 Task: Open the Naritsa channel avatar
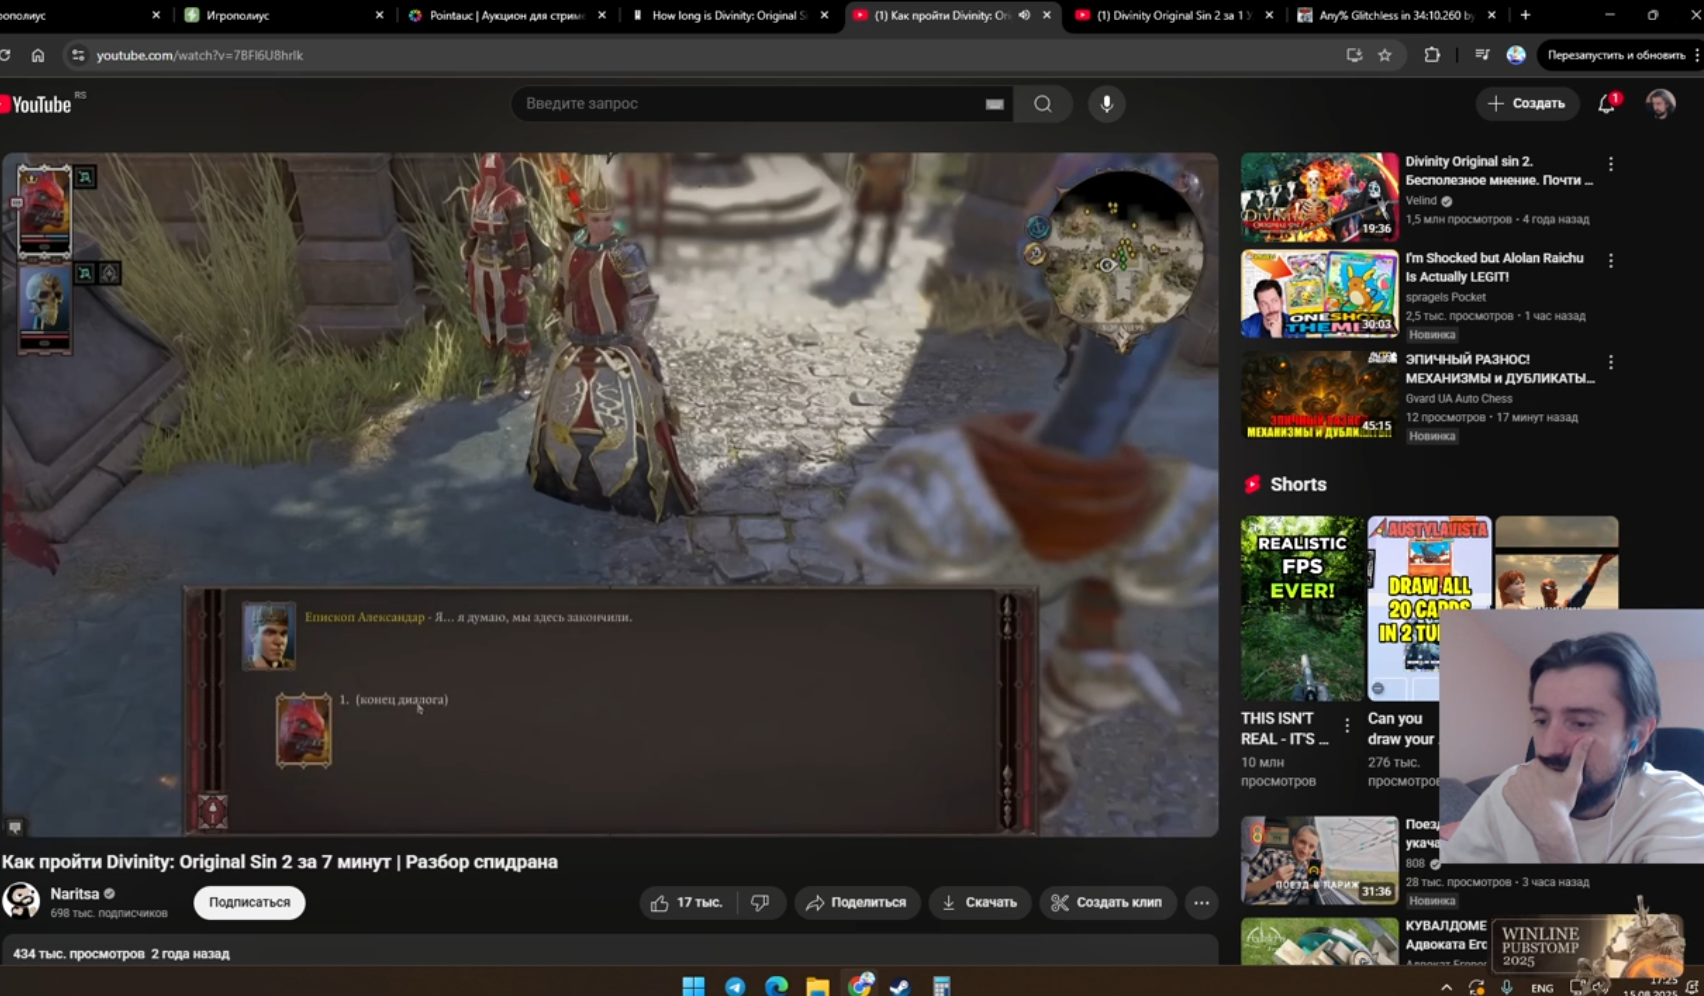tap(21, 901)
